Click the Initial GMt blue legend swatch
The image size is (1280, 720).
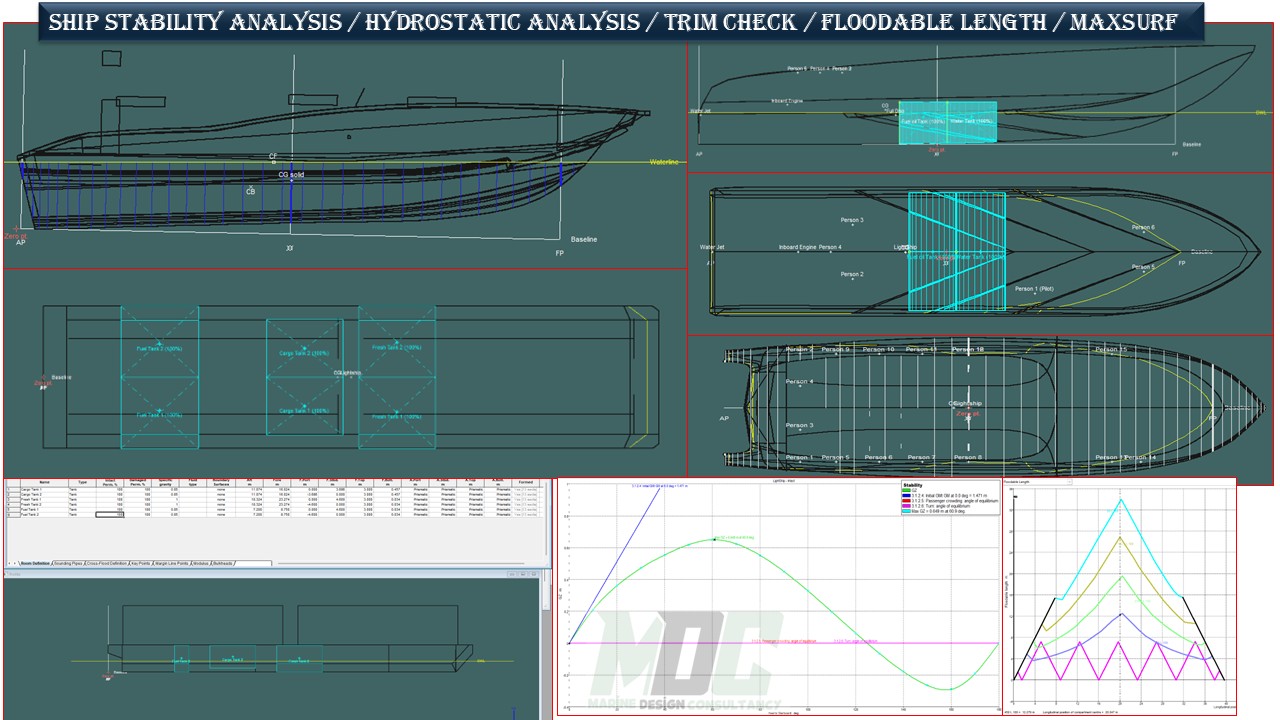pos(906,496)
